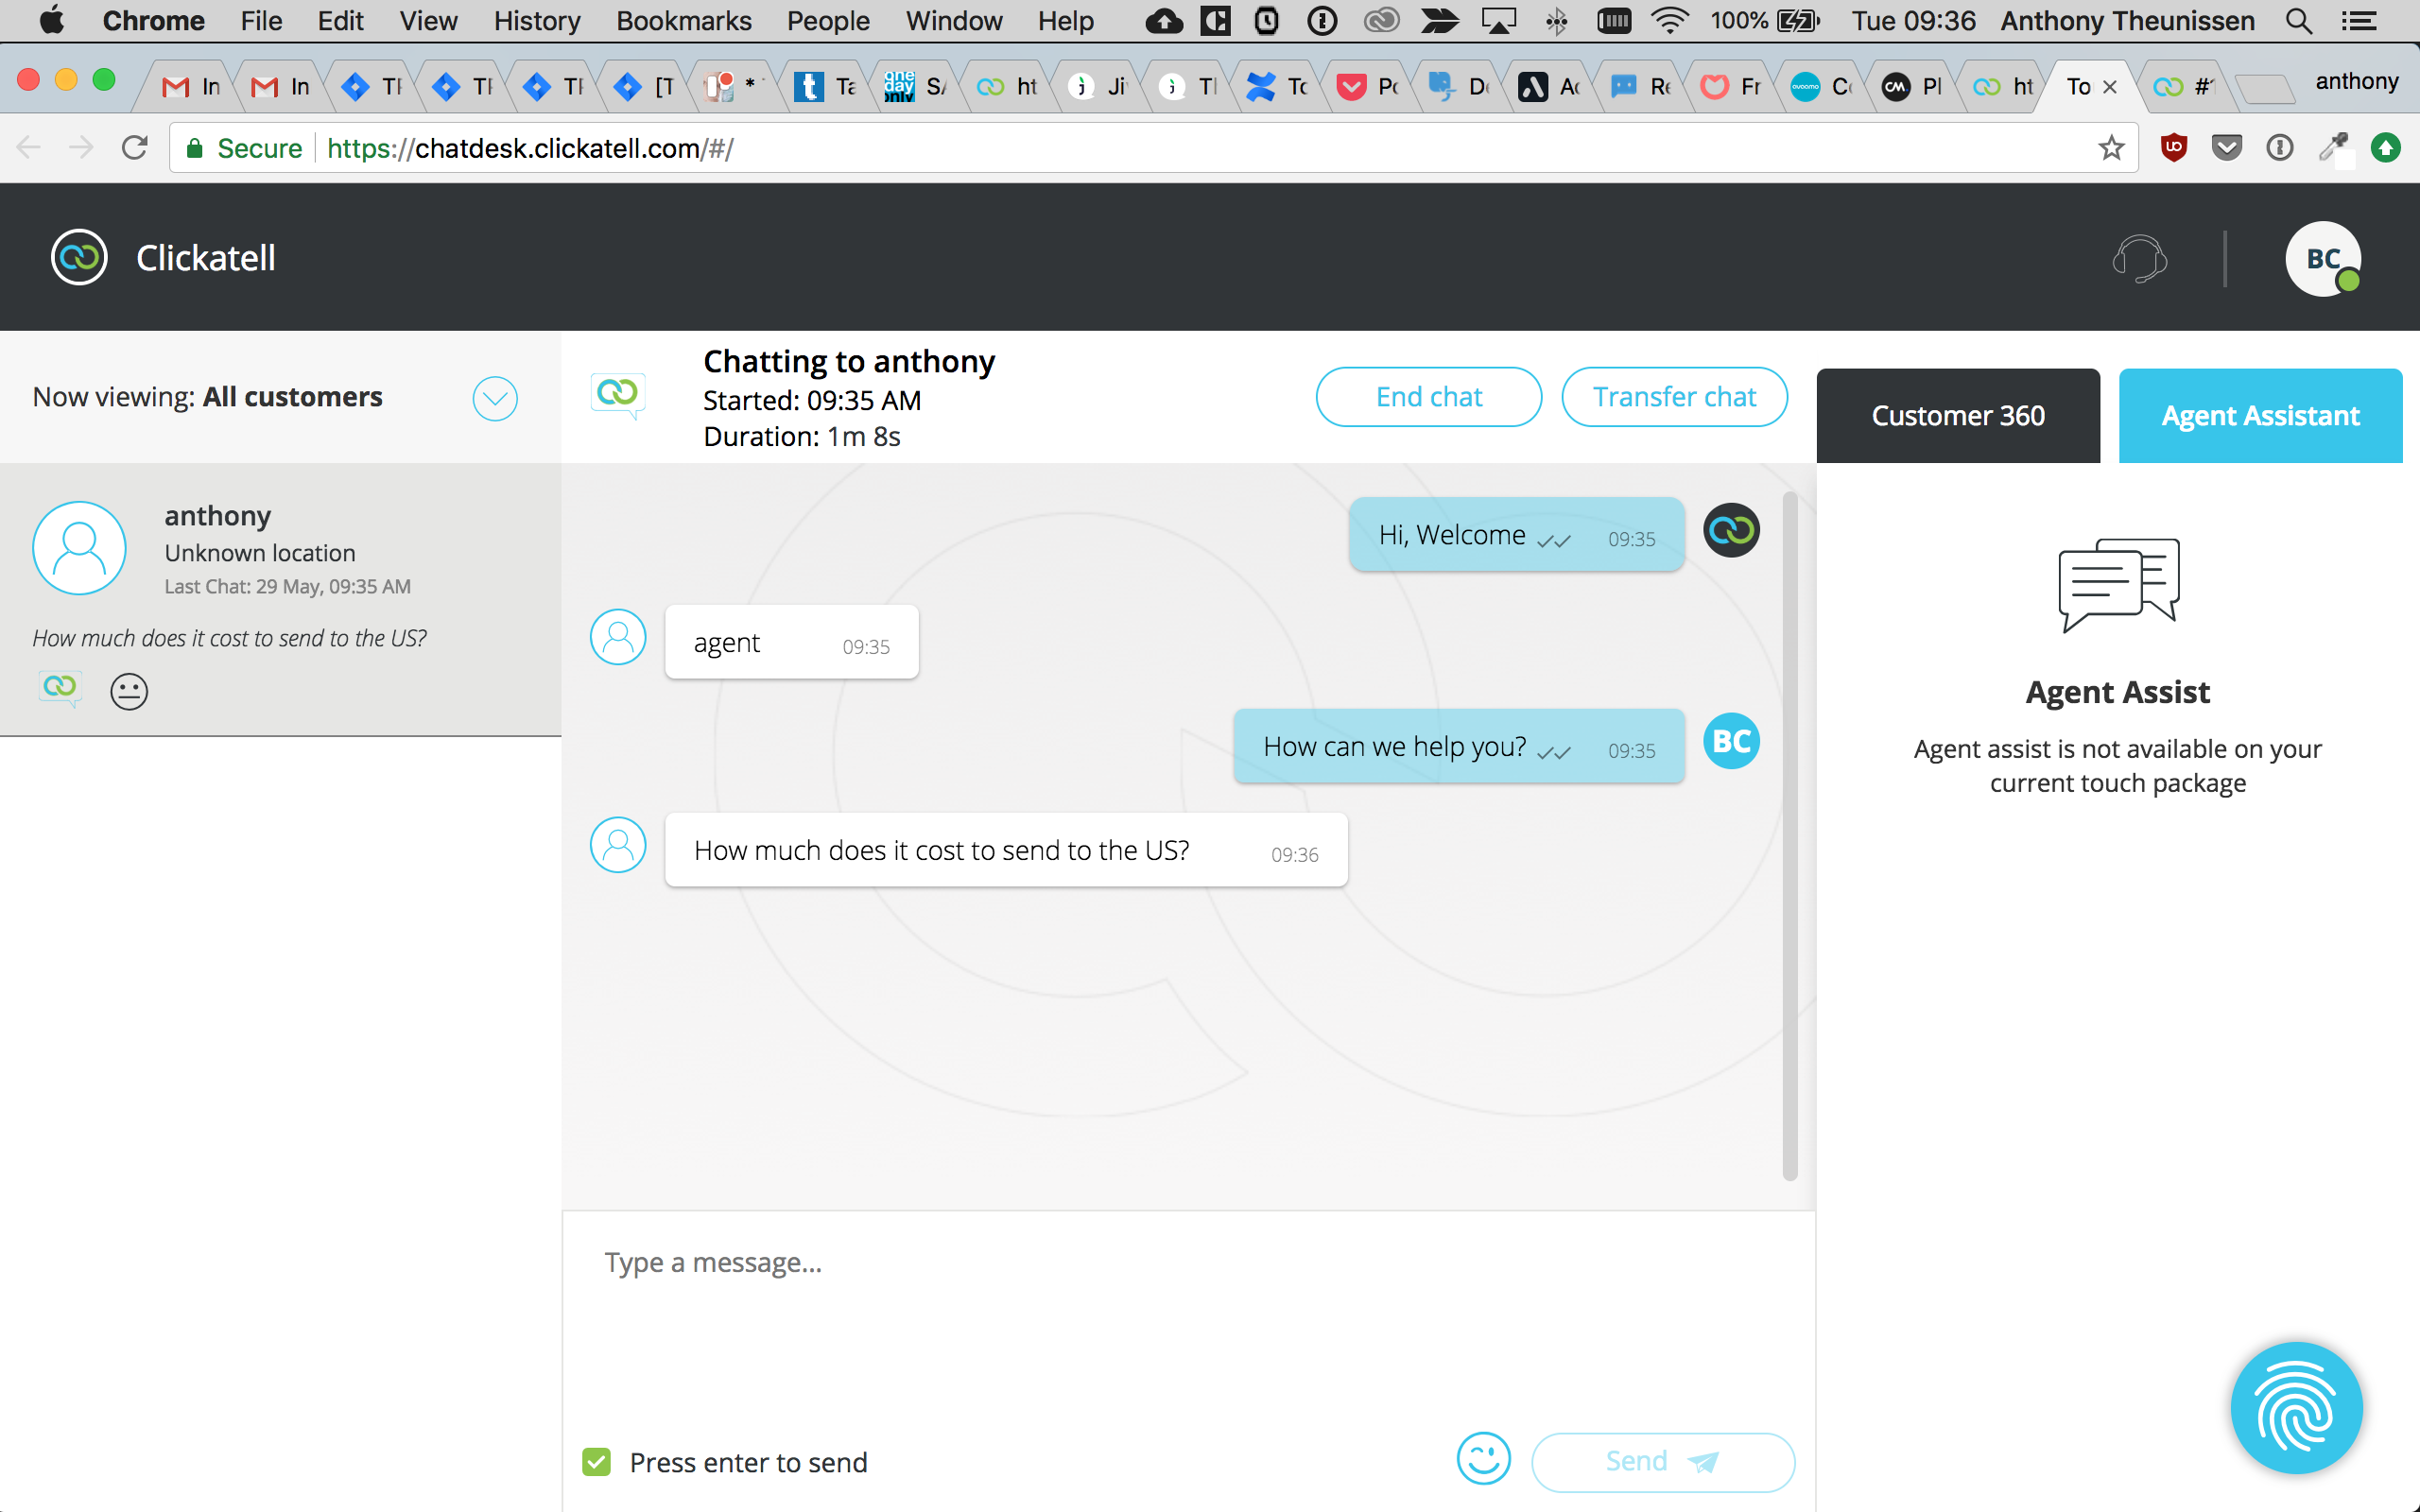Image resolution: width=2420 pixels, height=1512 pixels.
Task: Click the Clickatell logo in header
Action: coord(80,258)
